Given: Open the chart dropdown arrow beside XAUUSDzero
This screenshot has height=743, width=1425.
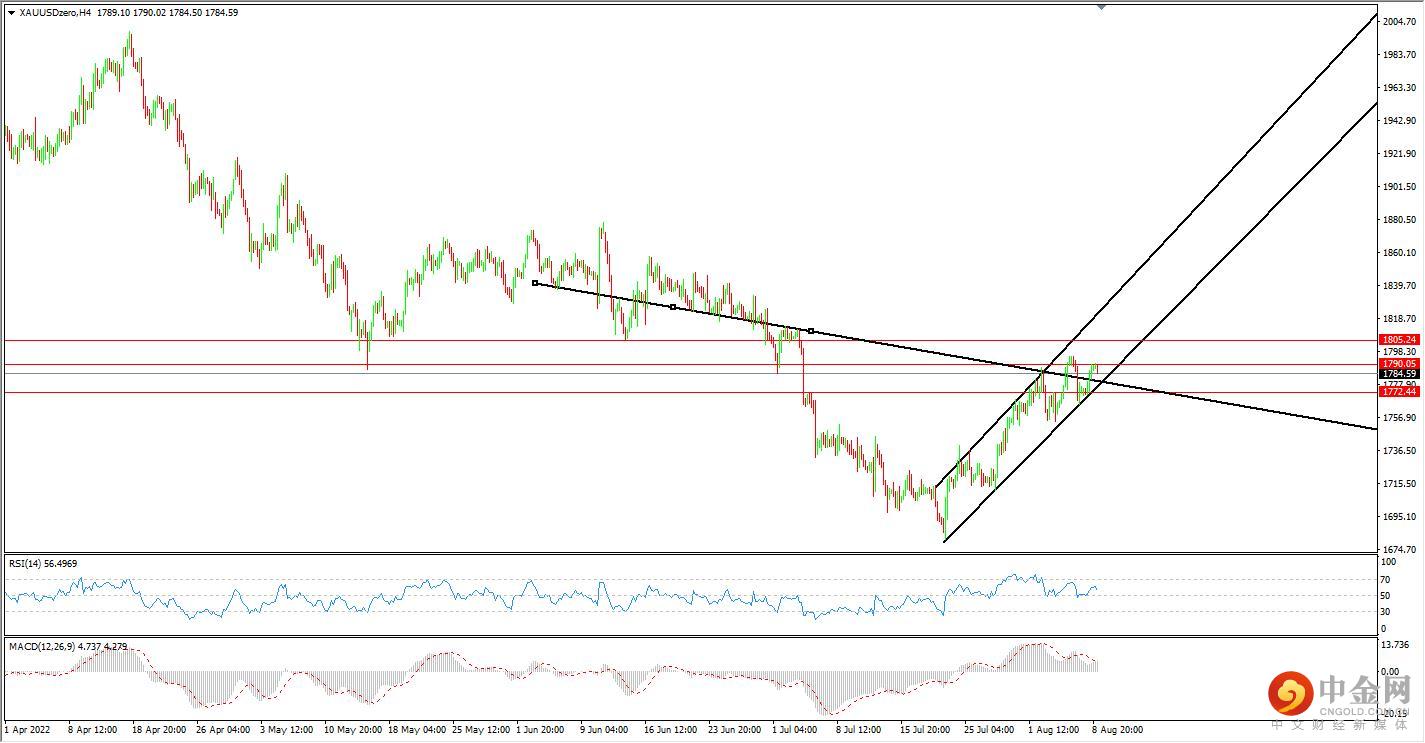Looking at the screenshot, I should [x=11, y=13].
